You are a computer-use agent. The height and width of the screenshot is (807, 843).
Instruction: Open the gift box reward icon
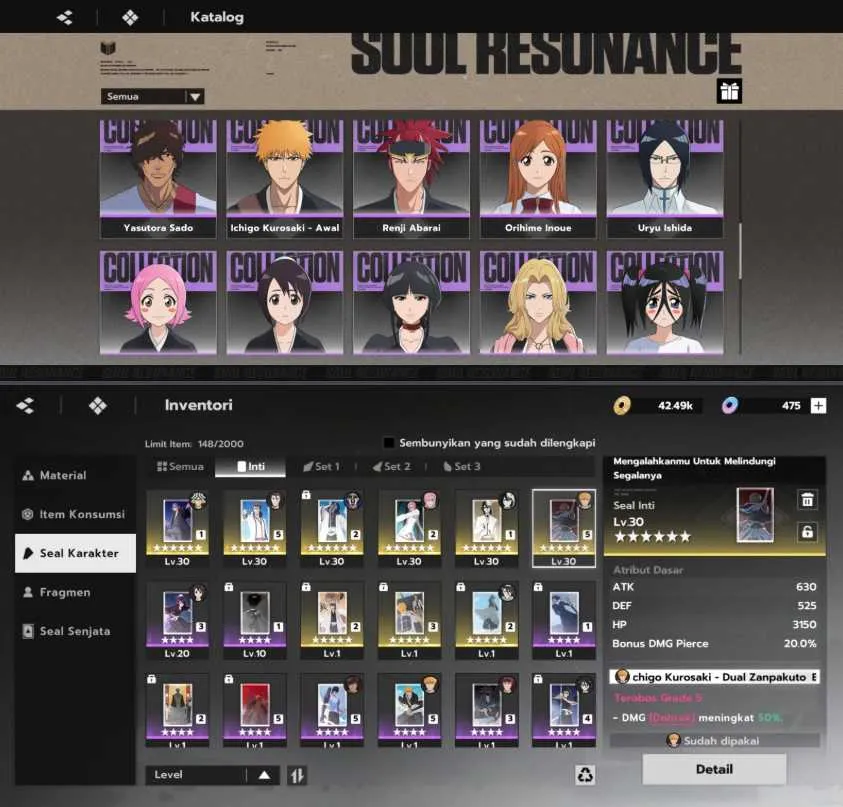click(x=729, y=91)
